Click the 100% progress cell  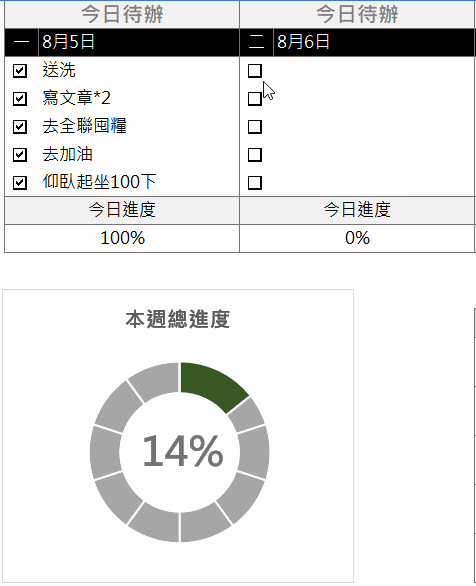click(x=122, y=238)
